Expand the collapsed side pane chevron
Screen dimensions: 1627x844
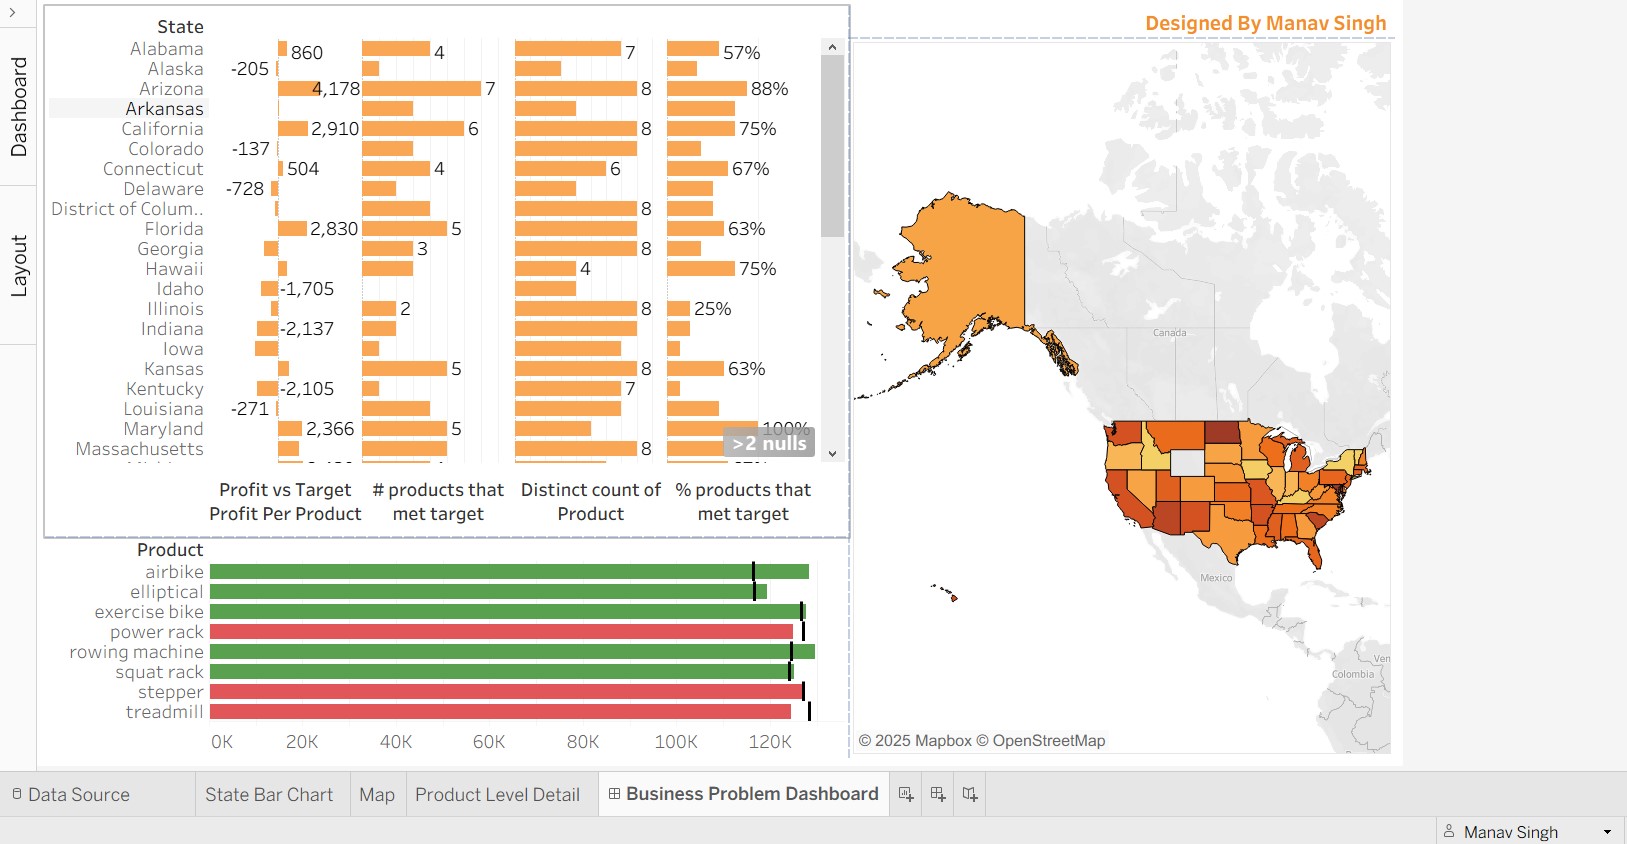tap(12, 12)
